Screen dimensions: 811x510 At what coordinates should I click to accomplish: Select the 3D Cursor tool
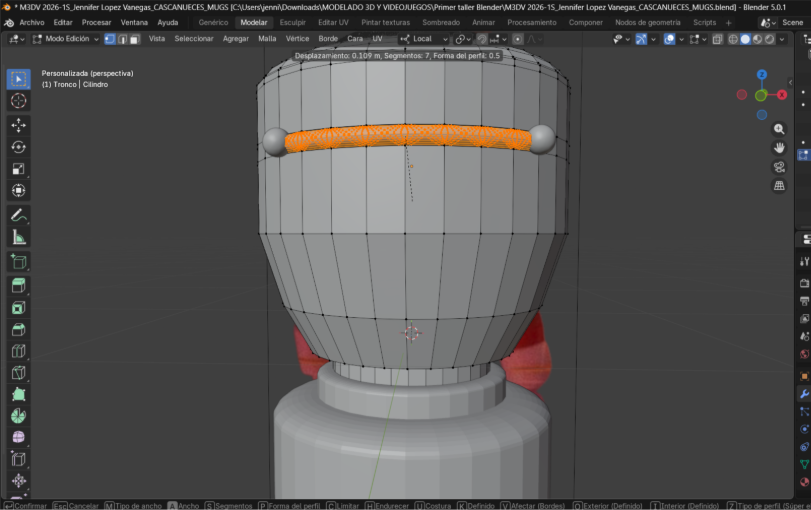tap(18, 101)
